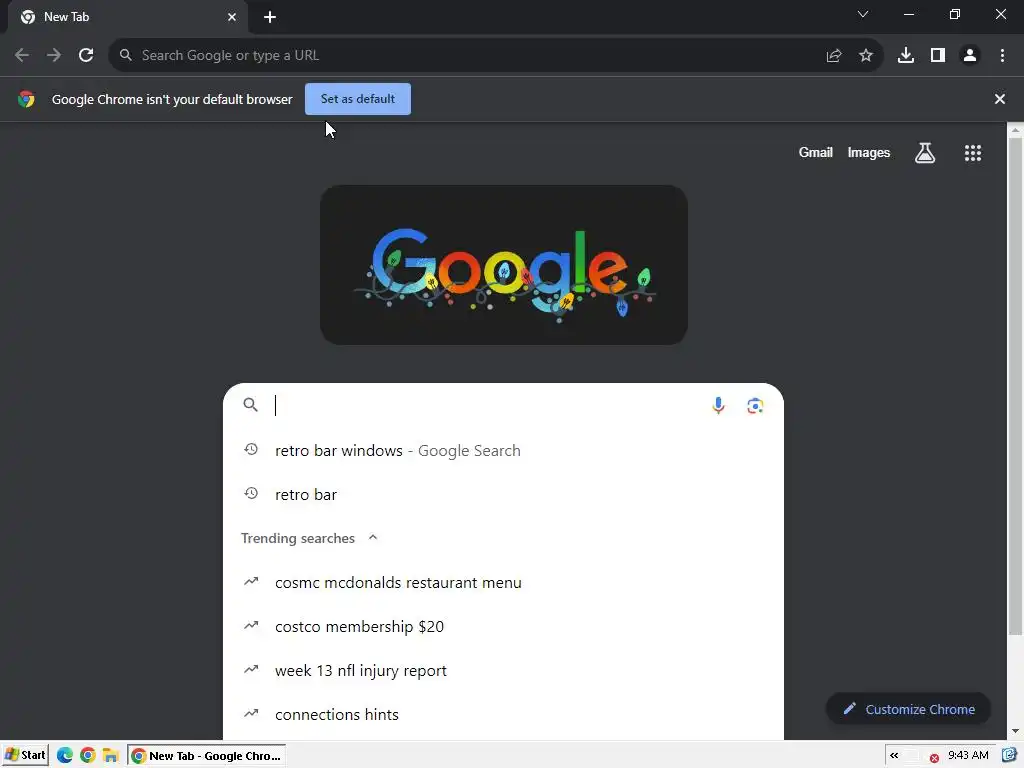Click the Google holiday doodle
The image size is (1024, 768).
504,265
